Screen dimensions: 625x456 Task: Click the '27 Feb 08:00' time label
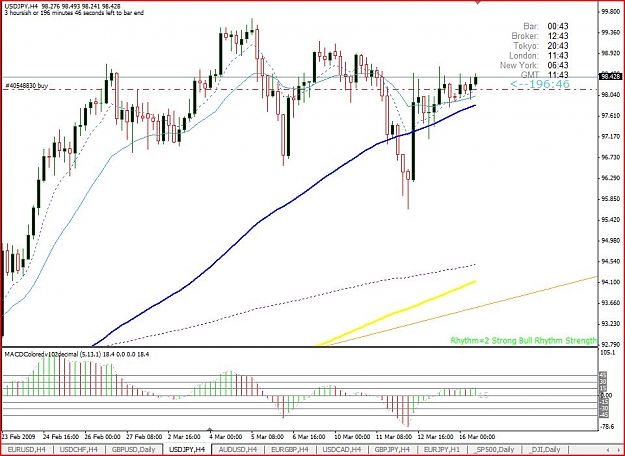tap(144, 436)
